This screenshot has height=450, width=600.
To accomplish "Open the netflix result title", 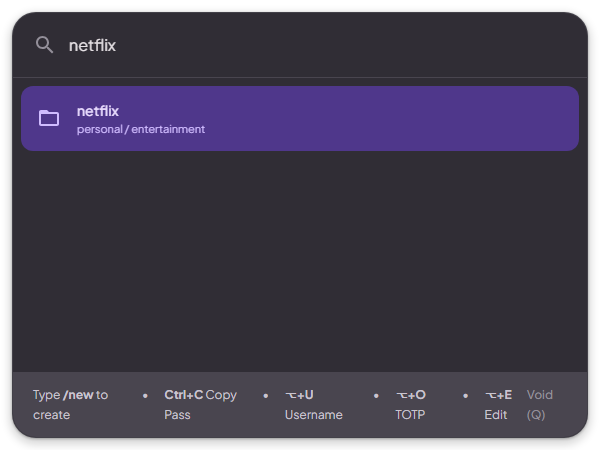I will click(98, 111).
